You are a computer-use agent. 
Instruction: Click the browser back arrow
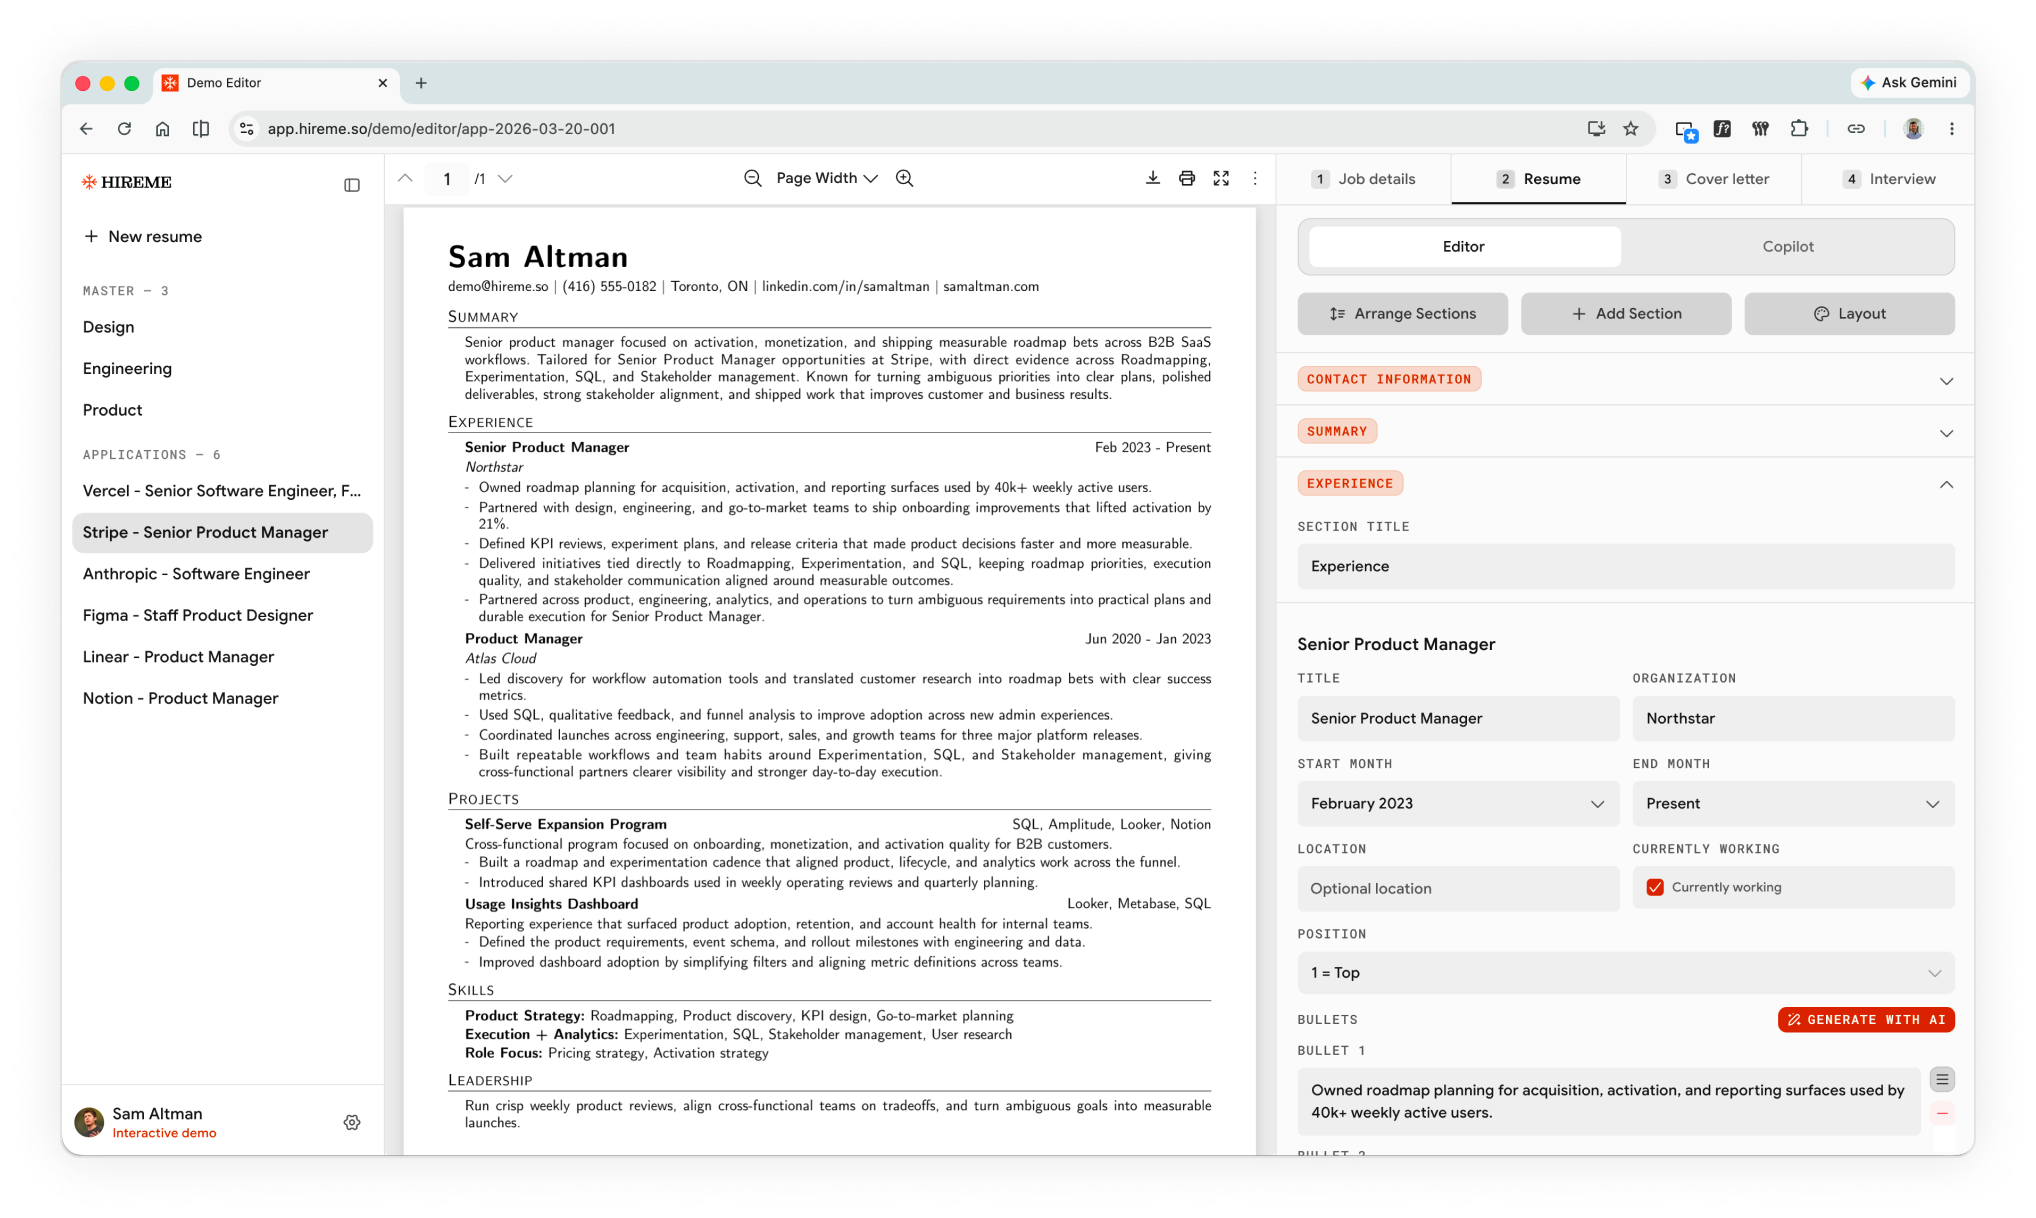tap(87, 128)
